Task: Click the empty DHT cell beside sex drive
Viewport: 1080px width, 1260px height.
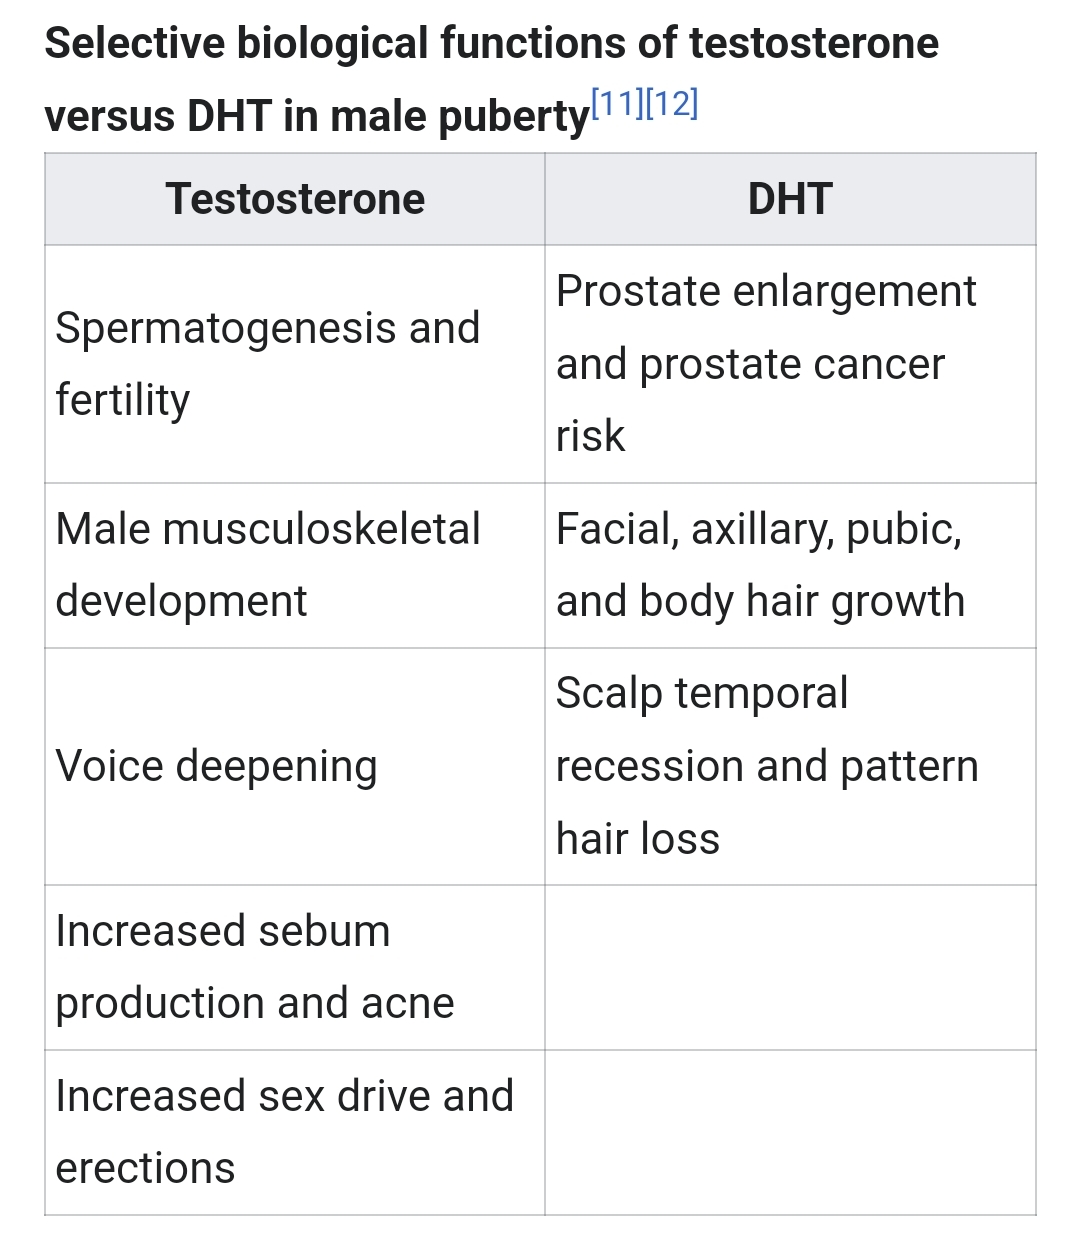Action: coord(790,1132)
